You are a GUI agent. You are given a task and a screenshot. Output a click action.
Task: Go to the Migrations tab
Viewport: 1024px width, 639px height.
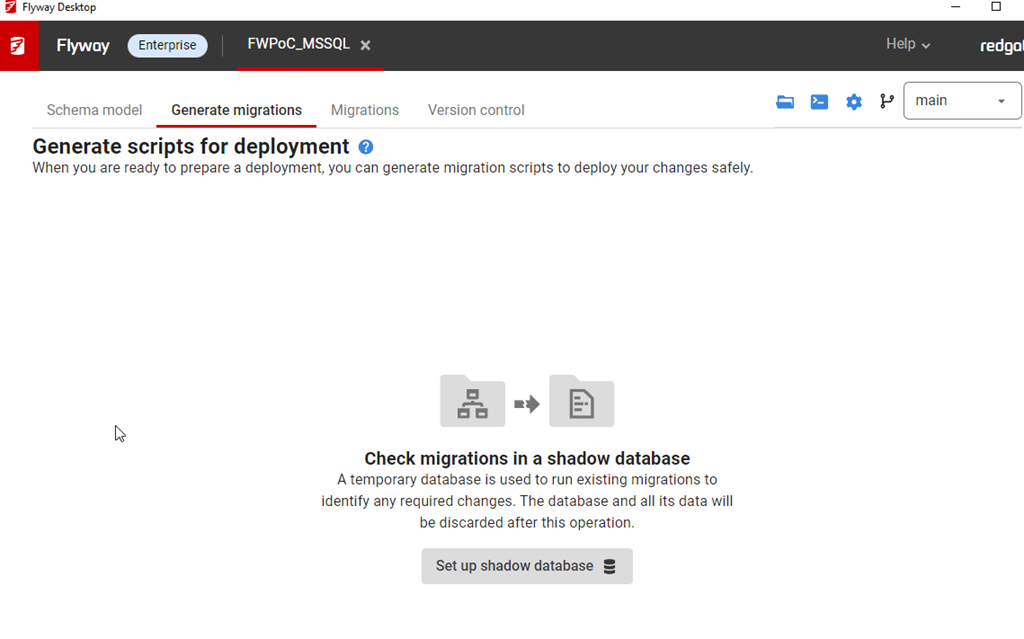click(x=365, y=110)
